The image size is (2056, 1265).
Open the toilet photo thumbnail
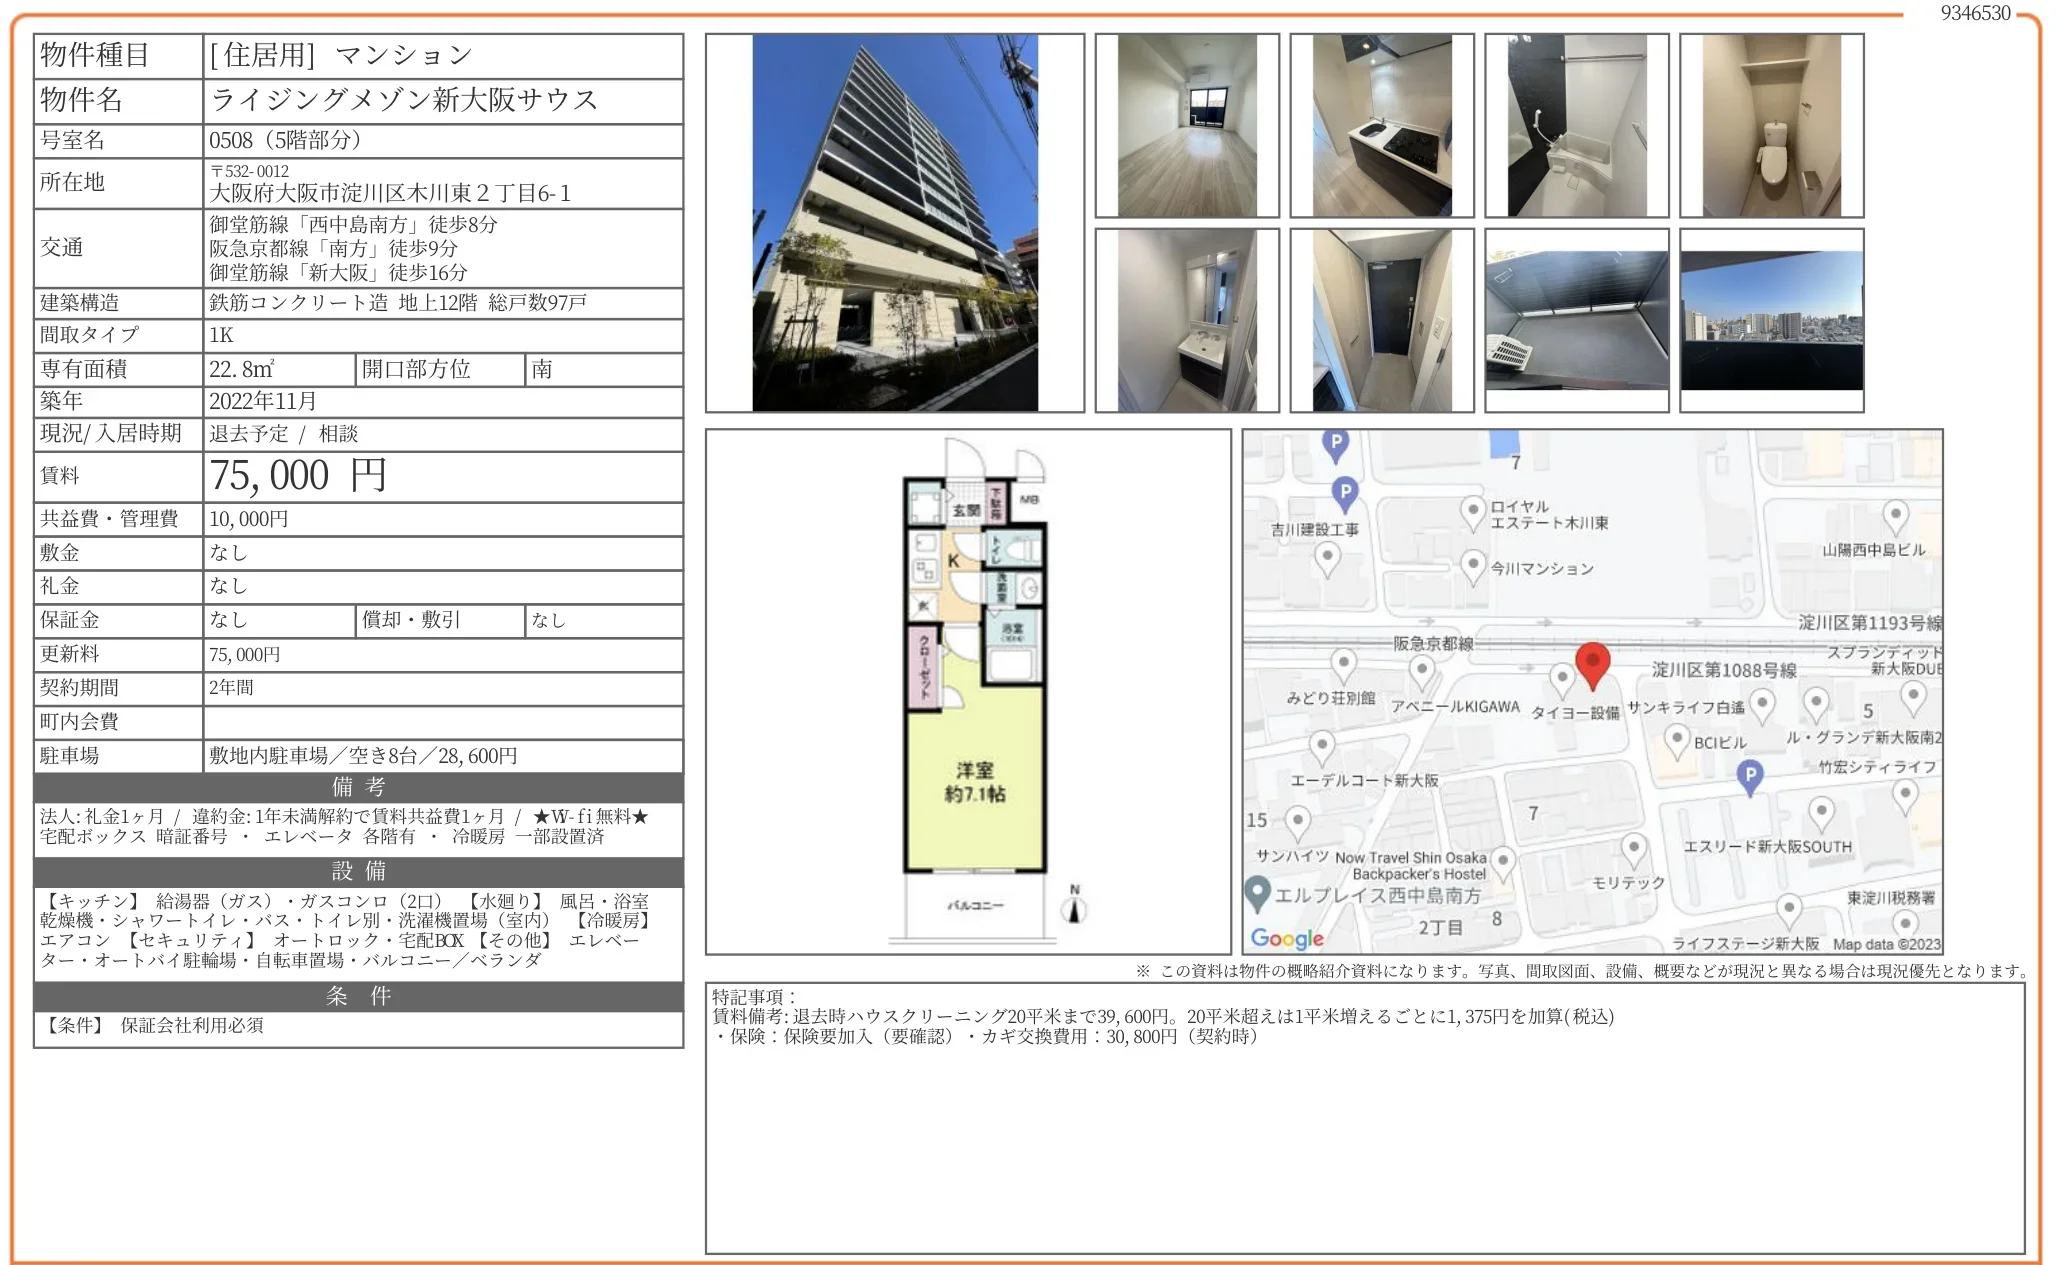coord(1771,126)
